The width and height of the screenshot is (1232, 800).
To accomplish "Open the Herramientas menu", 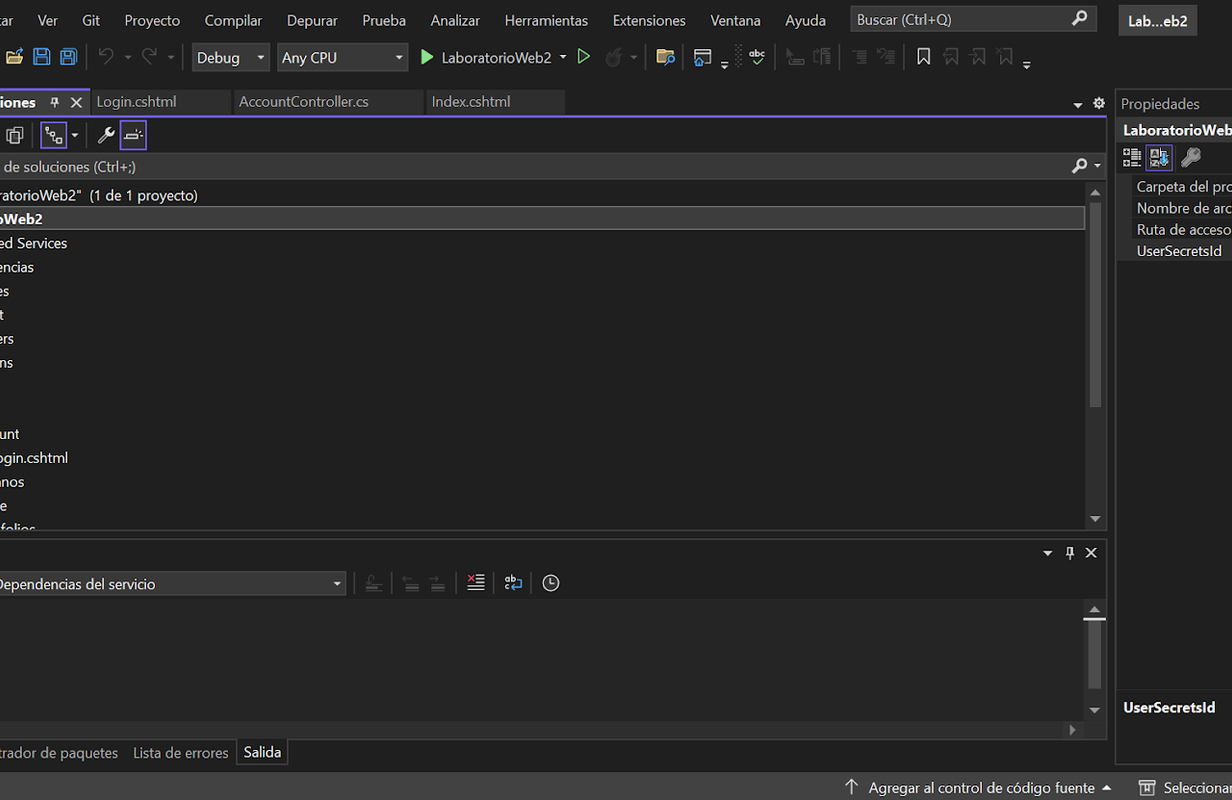I will click(x=546, y=20).
